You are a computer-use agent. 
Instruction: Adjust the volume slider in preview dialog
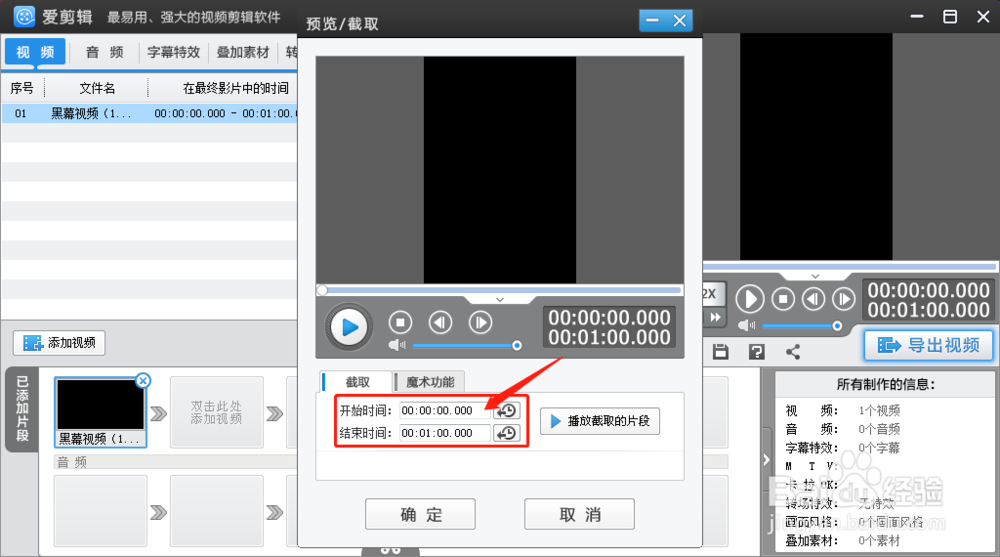click(467, 345)
